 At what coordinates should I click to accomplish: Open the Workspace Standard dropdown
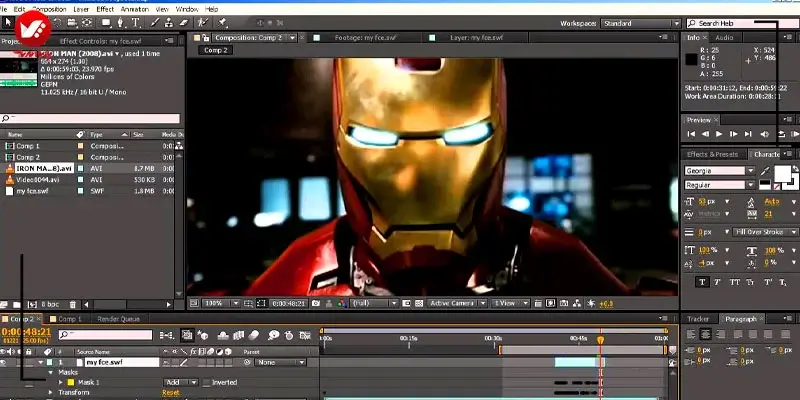pos(641,23)
